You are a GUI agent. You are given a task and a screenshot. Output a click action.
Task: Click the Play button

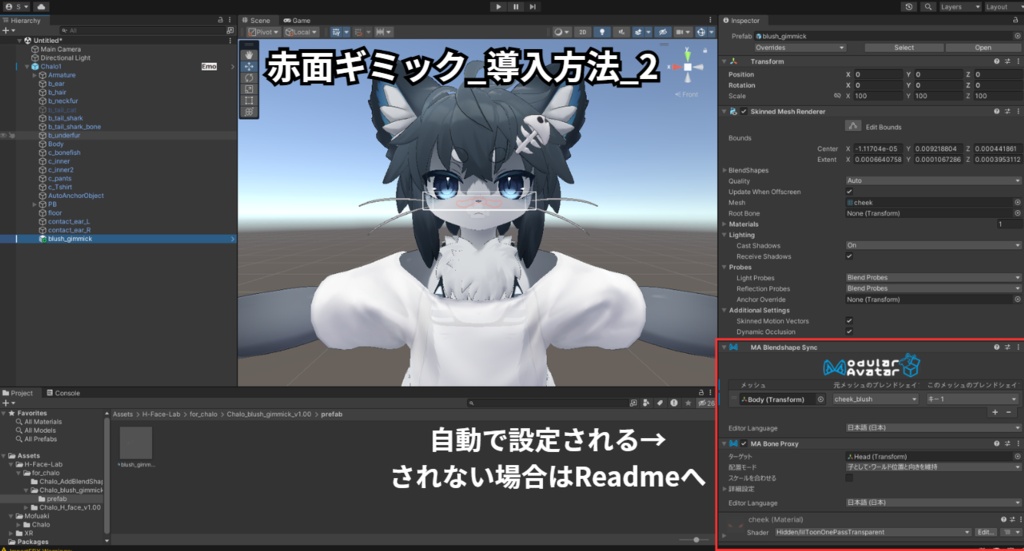pyautogui.click(x=498, y=7)
